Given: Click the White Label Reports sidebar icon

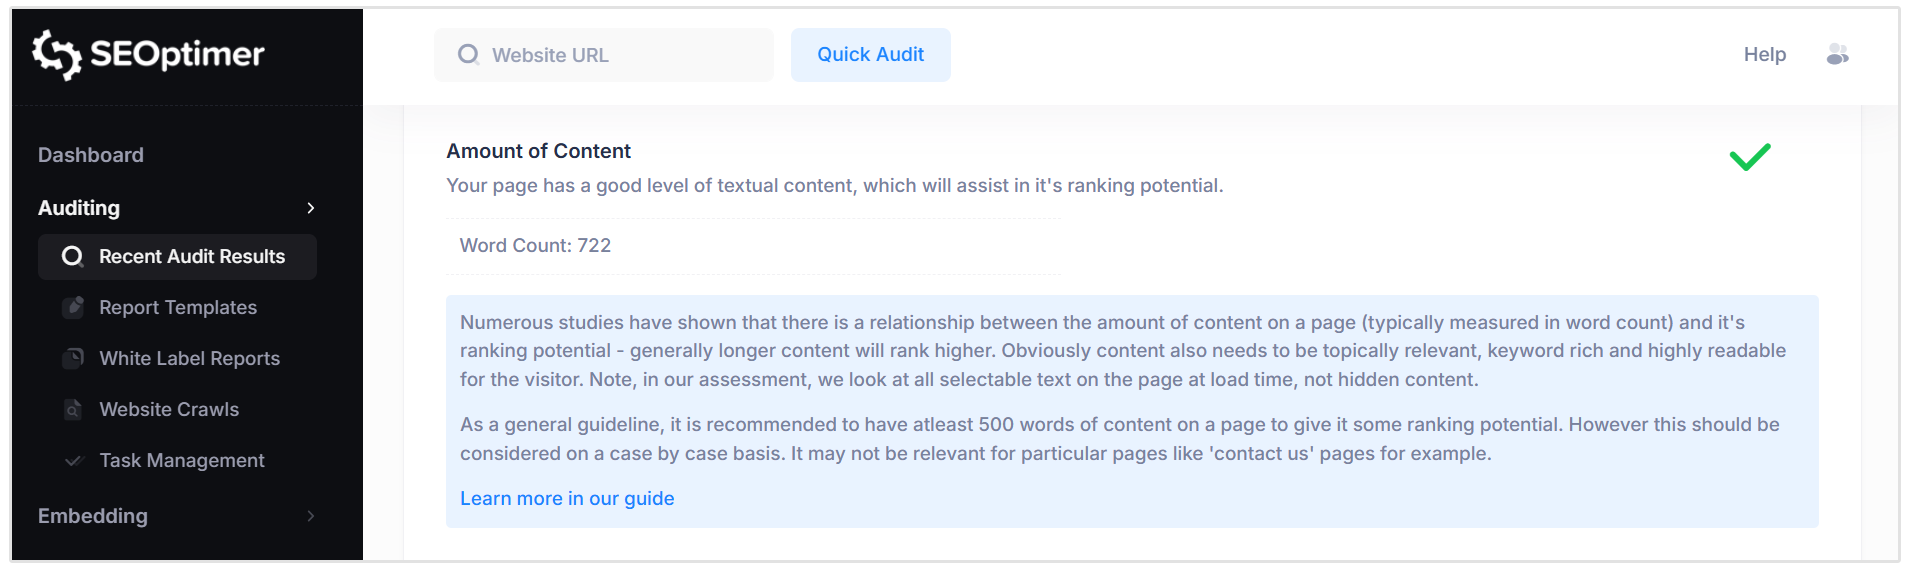Looking at the screenshot, I should pyautogui.click(x=73, y=359).
